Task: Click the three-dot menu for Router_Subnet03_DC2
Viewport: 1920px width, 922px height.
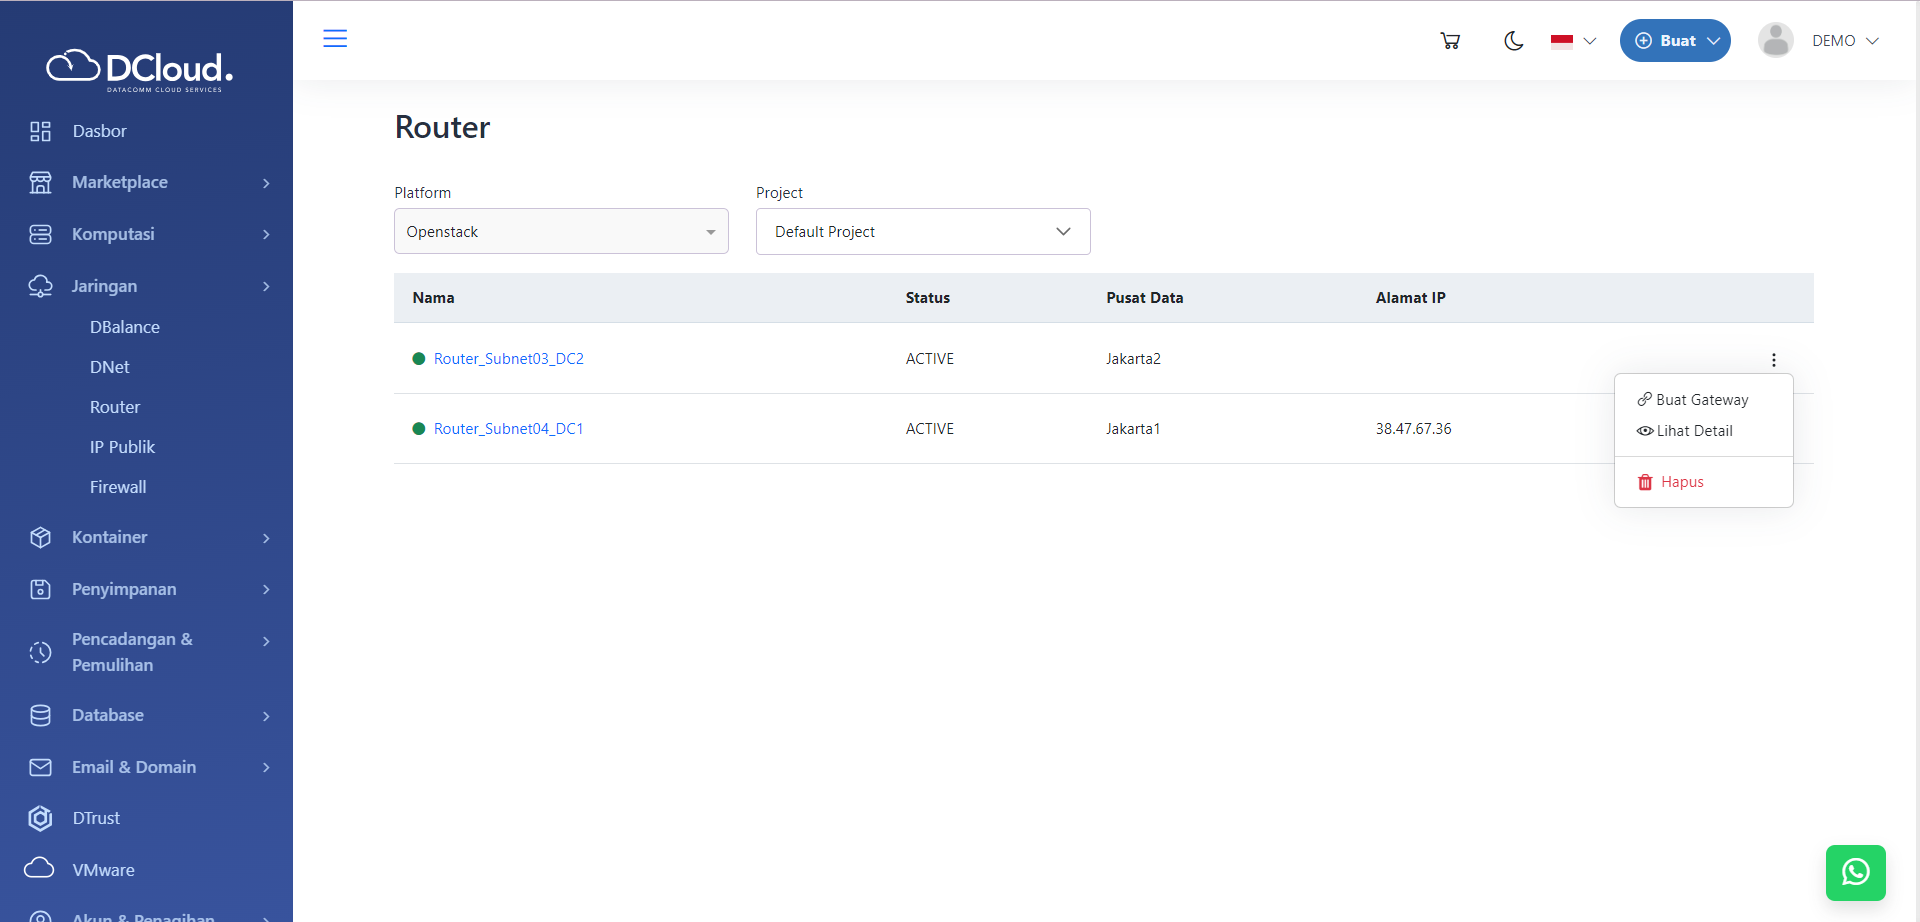Action: click(1773, 360)
